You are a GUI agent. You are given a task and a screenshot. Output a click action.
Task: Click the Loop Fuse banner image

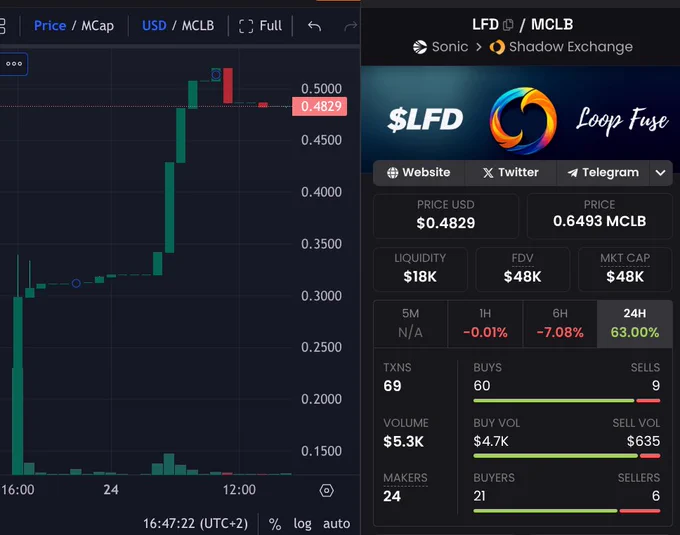pyautogui.click(x=520, y=114)
